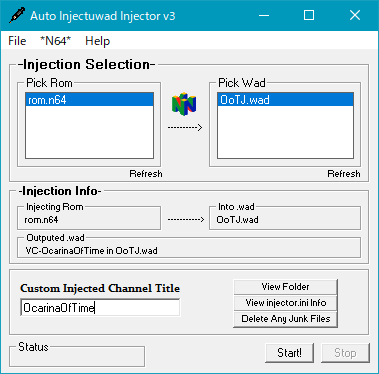Refresh the Pick Wad list
This screenshot has height=374, width=379.
[344, 174]
